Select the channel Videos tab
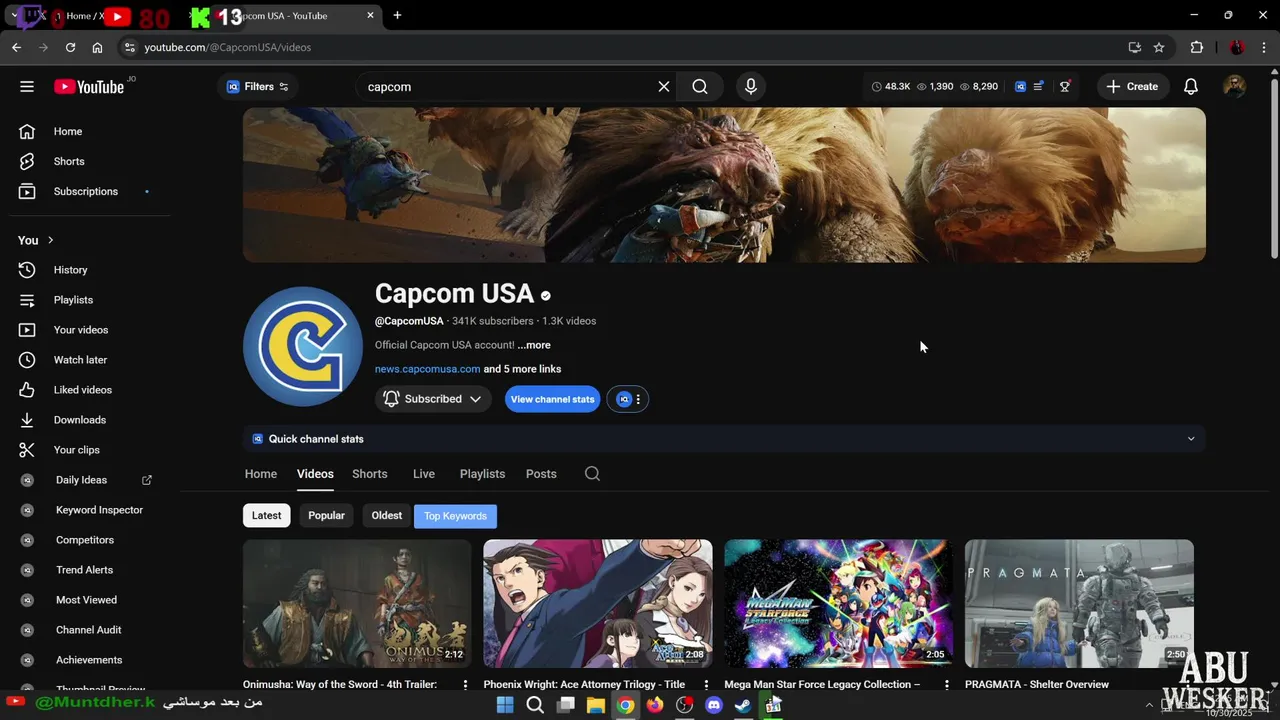Image resolution: width=1280 pixels, height=720 pixels. [315, 474]
